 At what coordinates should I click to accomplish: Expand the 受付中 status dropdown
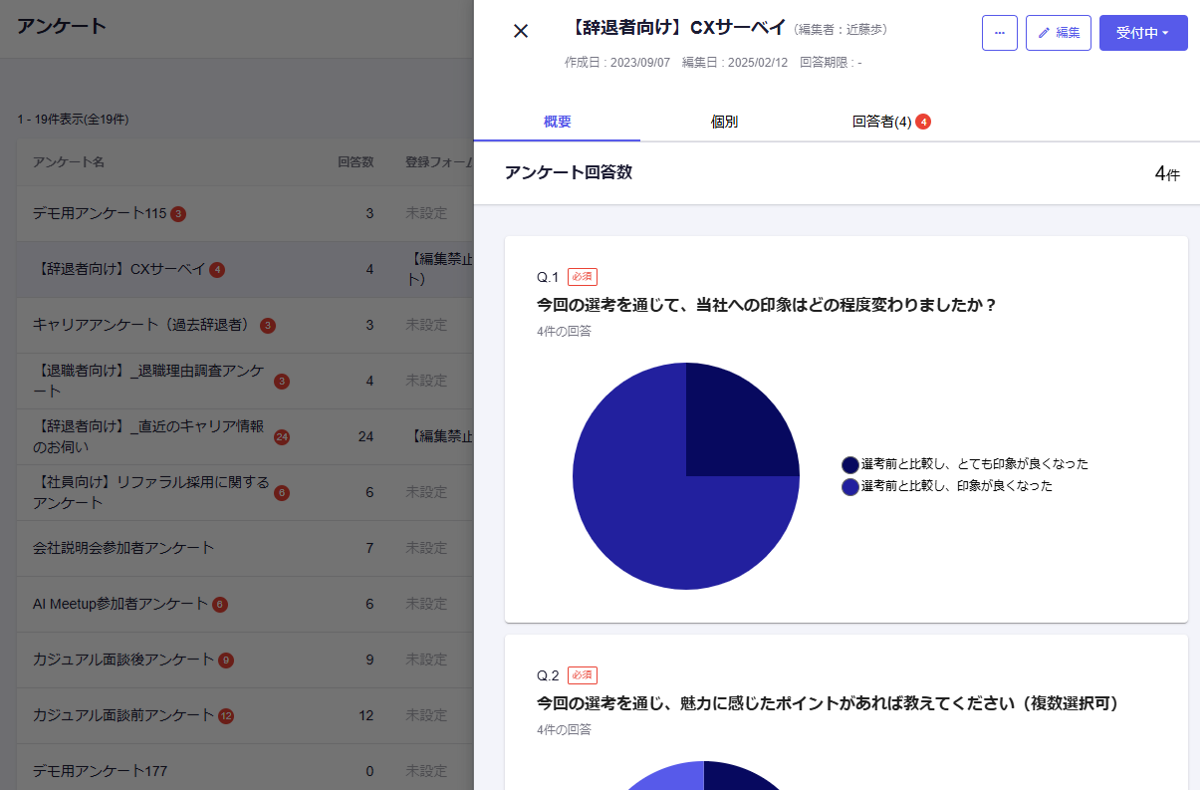coord(1143,33)
